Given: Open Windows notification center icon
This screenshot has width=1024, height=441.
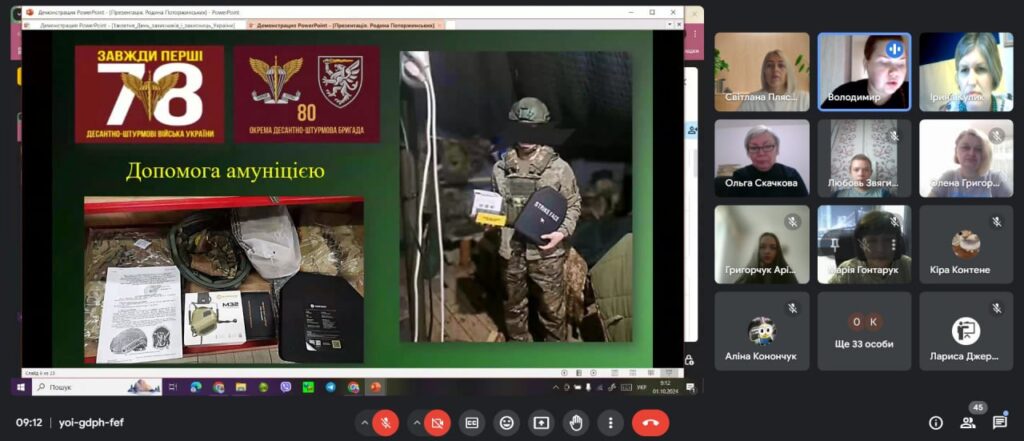Looking at the screenshot, I should pyautogui.click(x=691, y=387).
